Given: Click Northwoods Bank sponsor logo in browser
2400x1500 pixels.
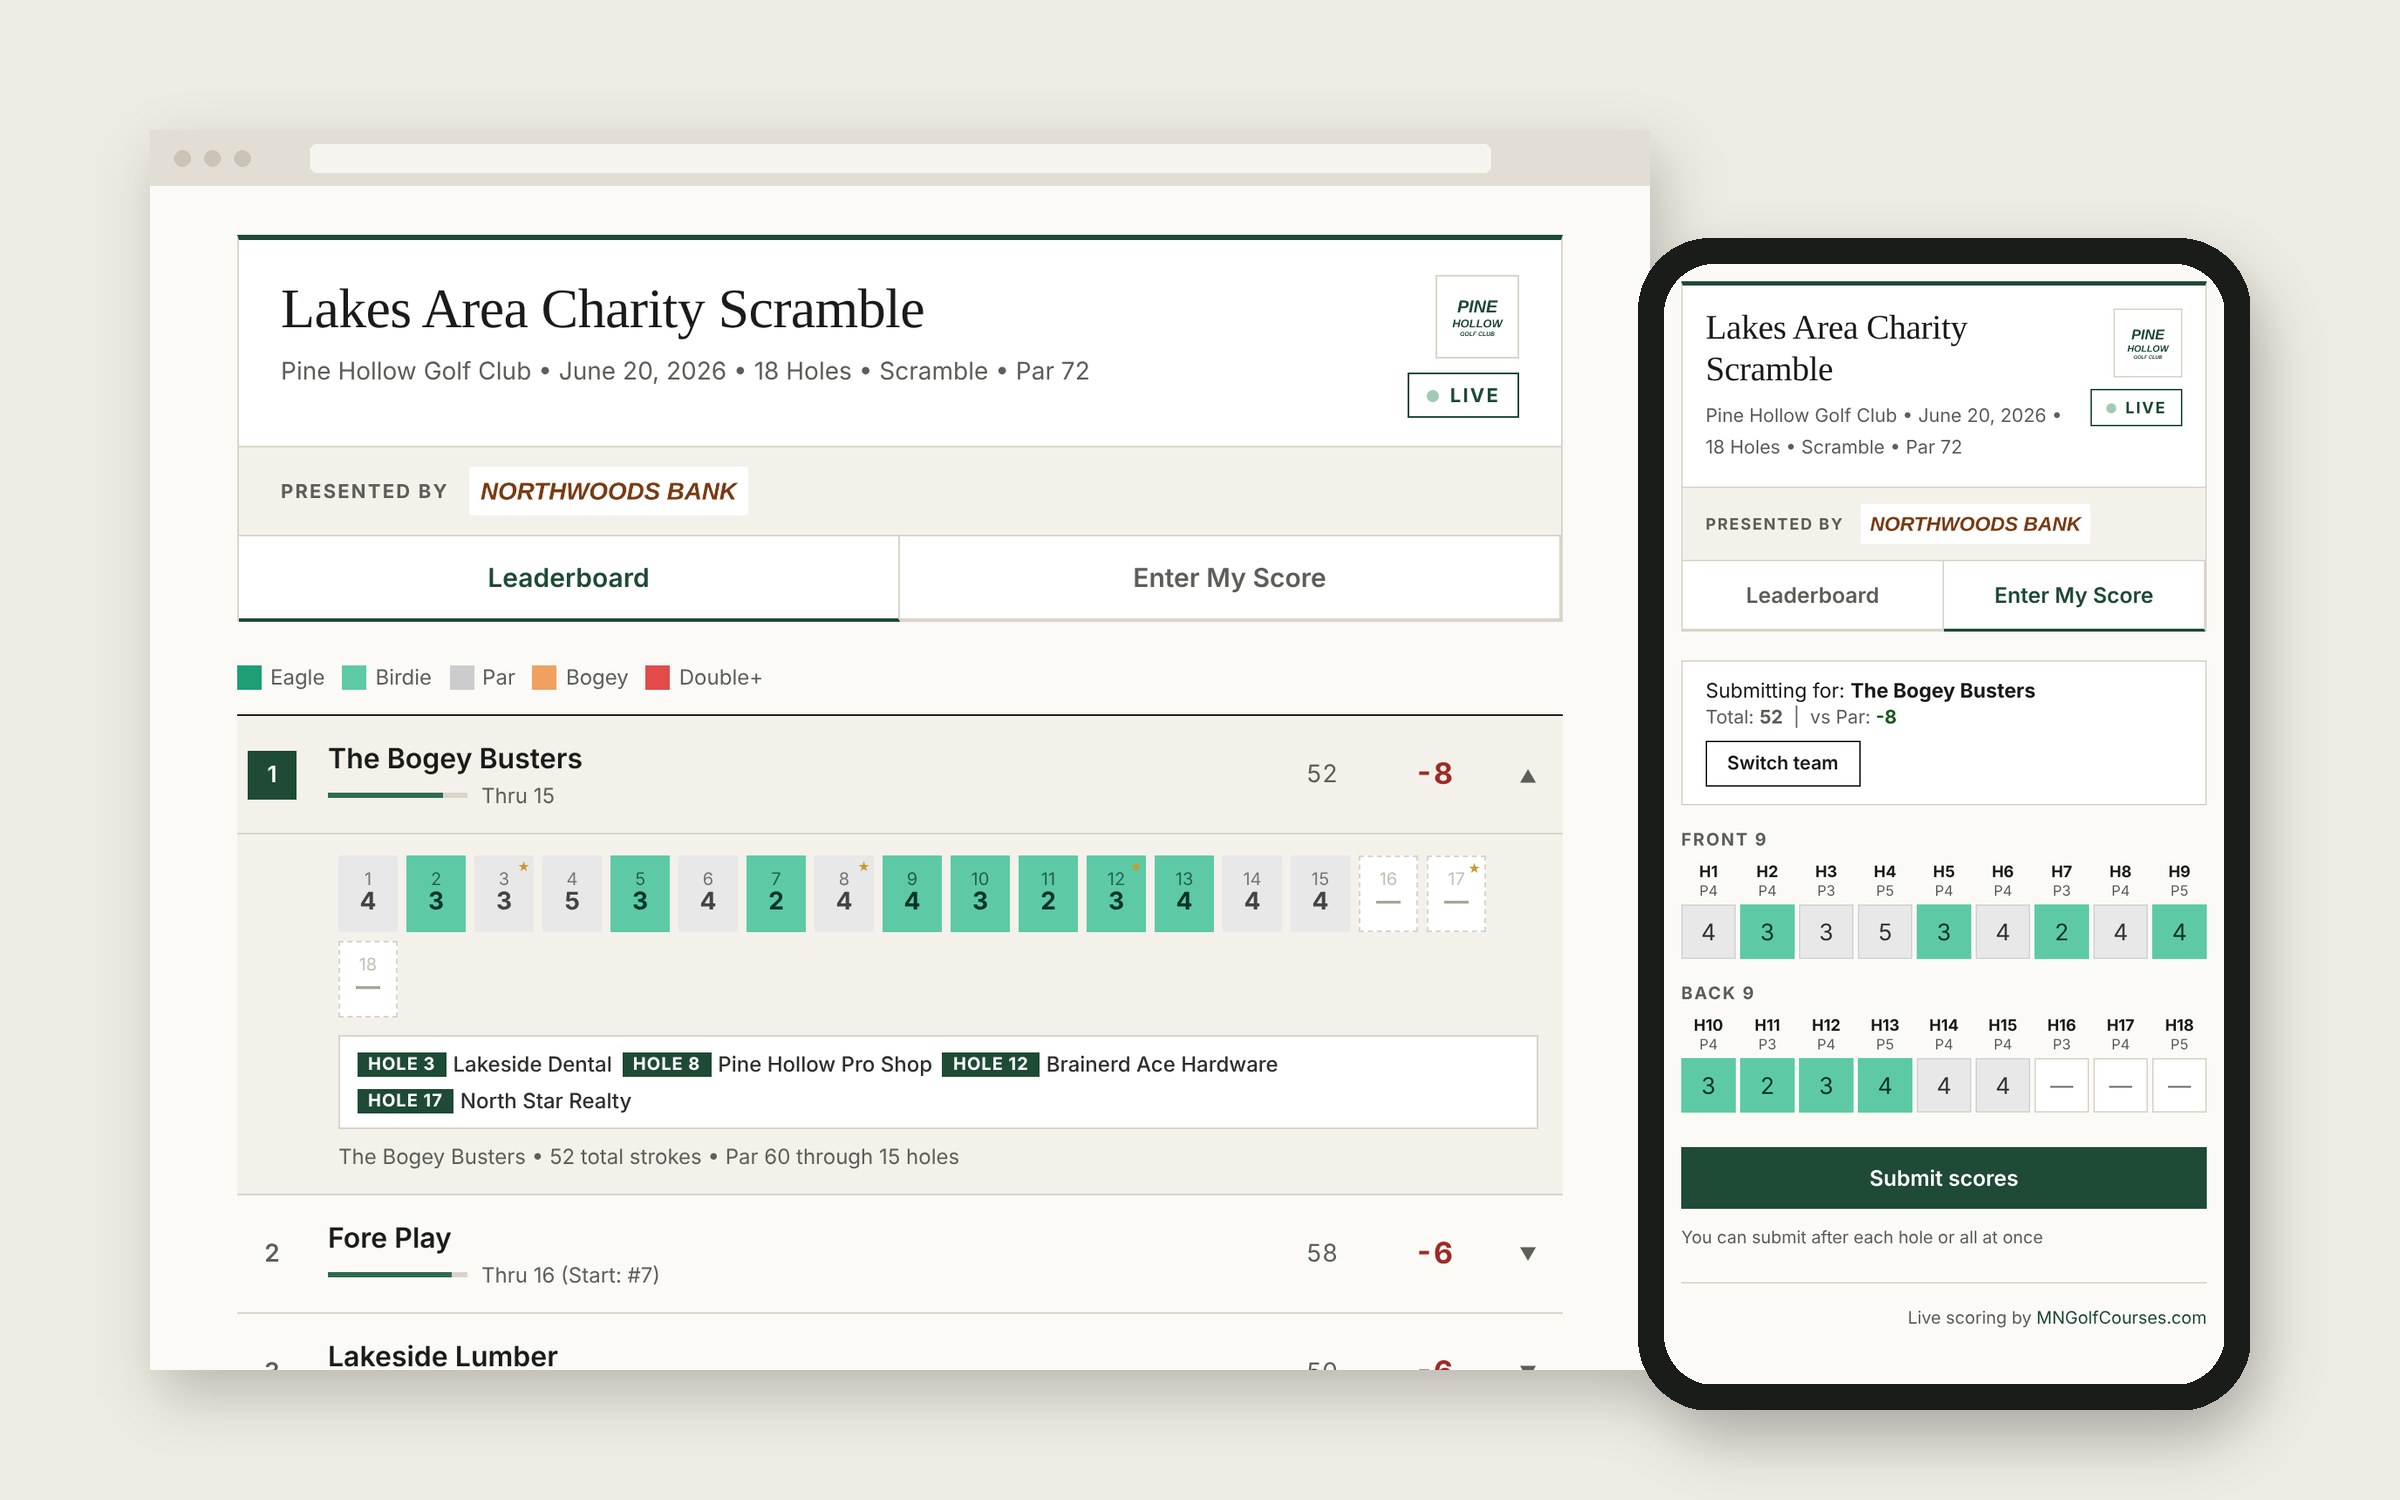Looking at the screenshot, I should tap(608, 491).
